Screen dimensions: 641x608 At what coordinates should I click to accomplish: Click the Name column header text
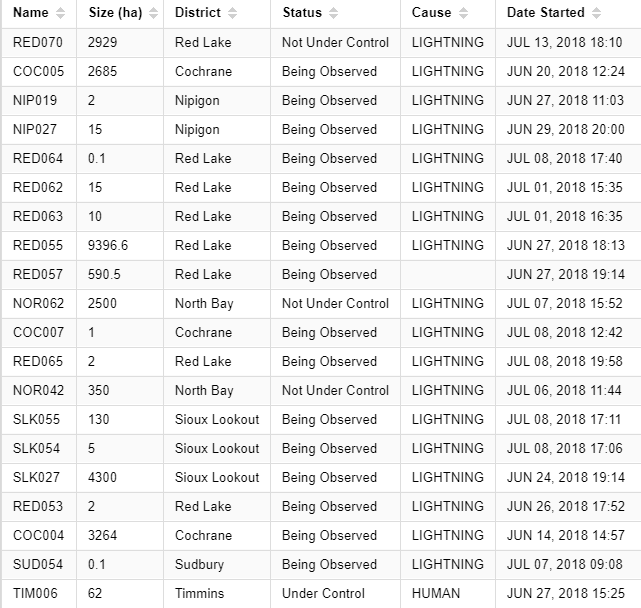[x=31, y=13]
